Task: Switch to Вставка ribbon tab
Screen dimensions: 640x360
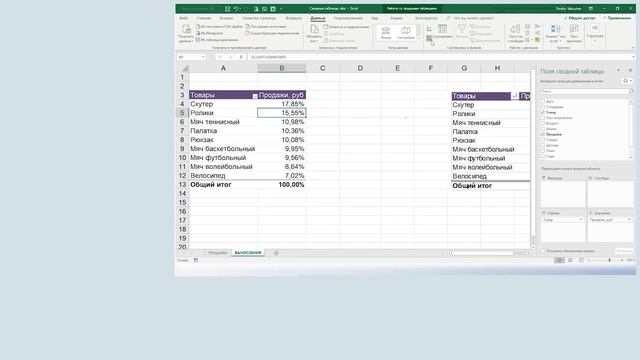Action: pyautogui.click(x=226, y=18)
